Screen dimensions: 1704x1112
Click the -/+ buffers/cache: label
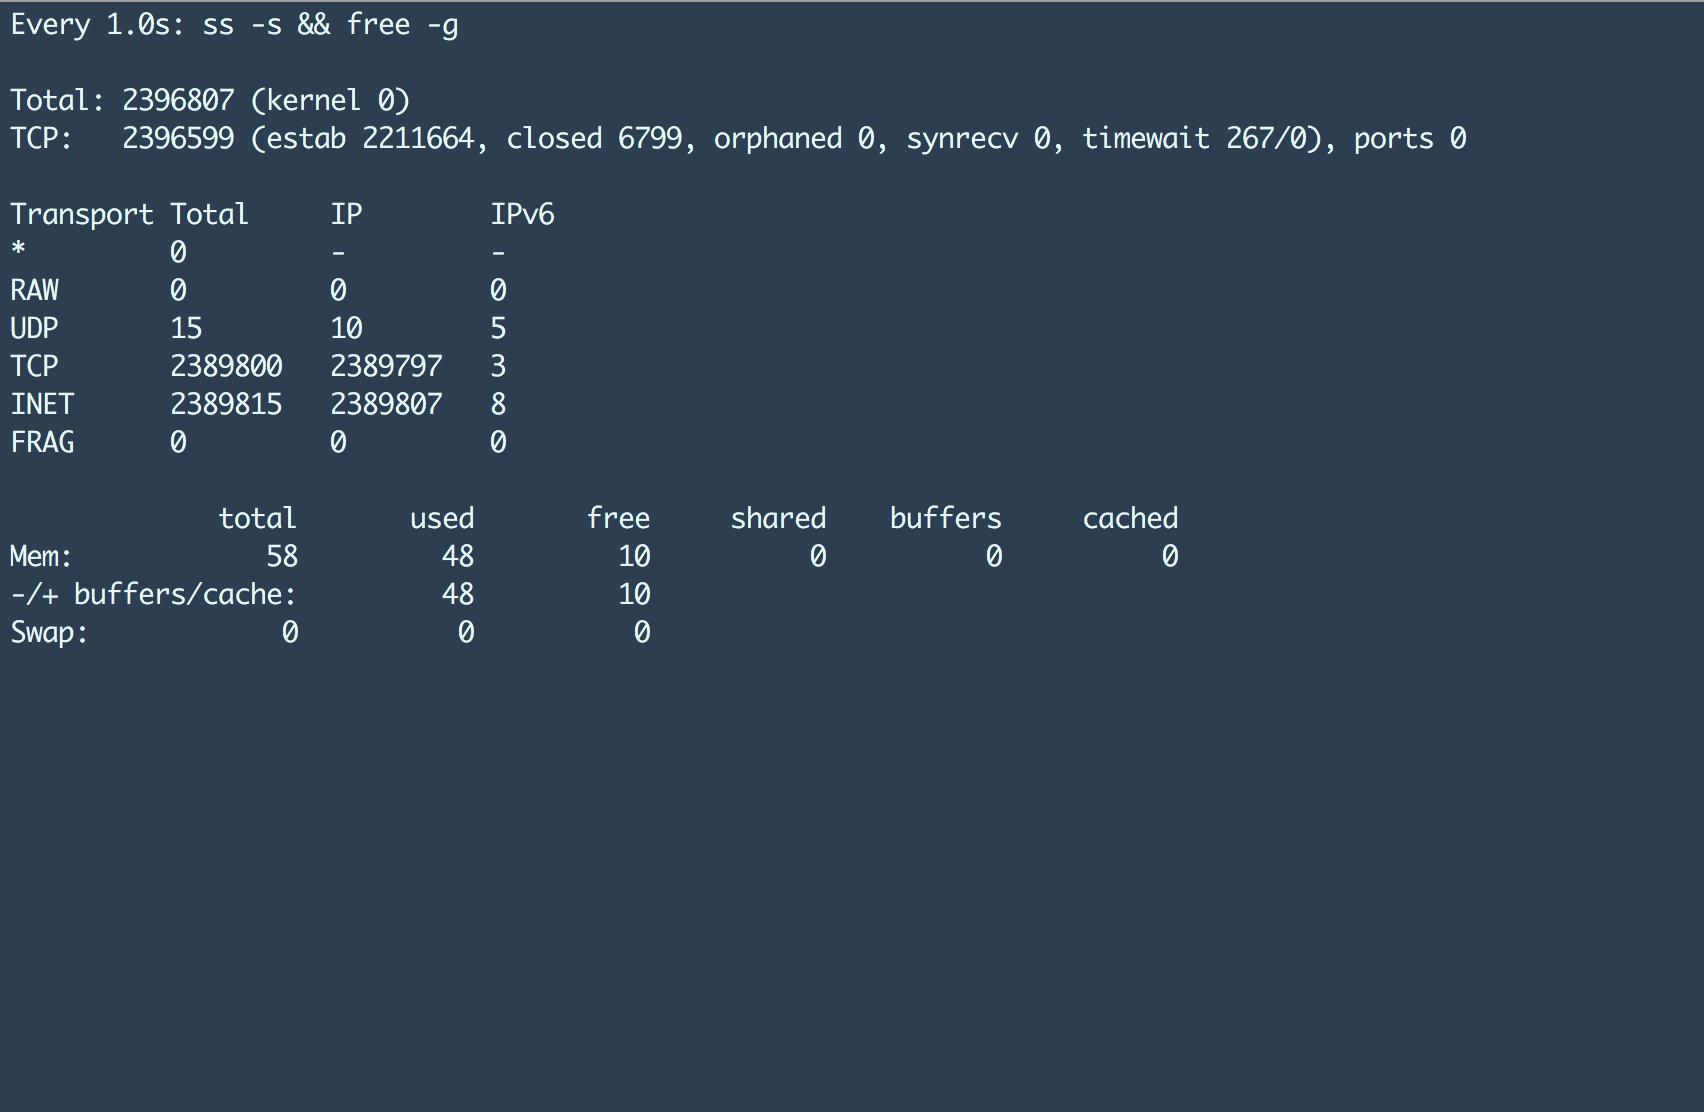tap(153, 594)
